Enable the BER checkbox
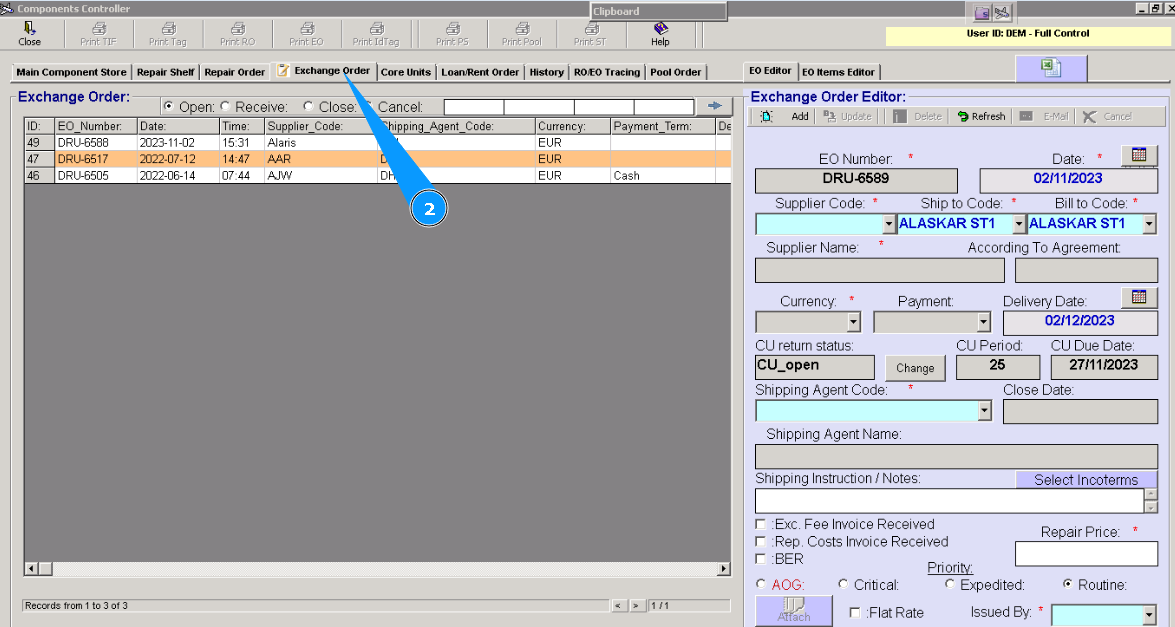 pyautogui.click(x=761, y=559)
